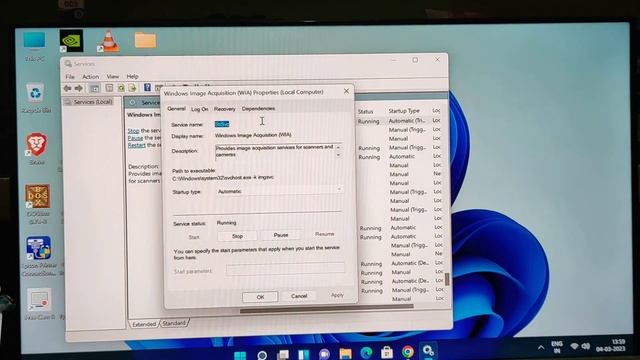The width and height of the screenshot is (640, 360).
Task: Open the clock showing 13:59
Action: (611, 345)
